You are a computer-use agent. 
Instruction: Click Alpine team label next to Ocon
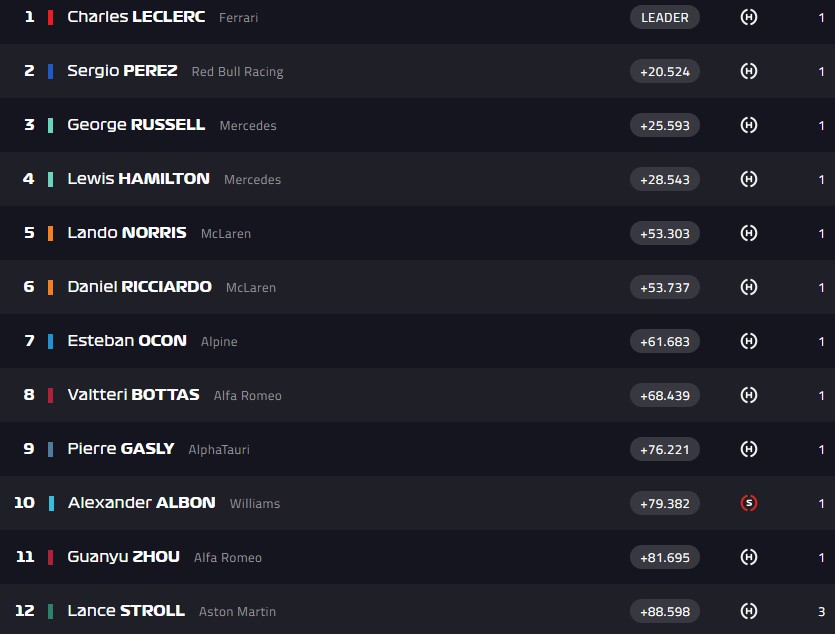pyautogui.click(x=219, y=342)
